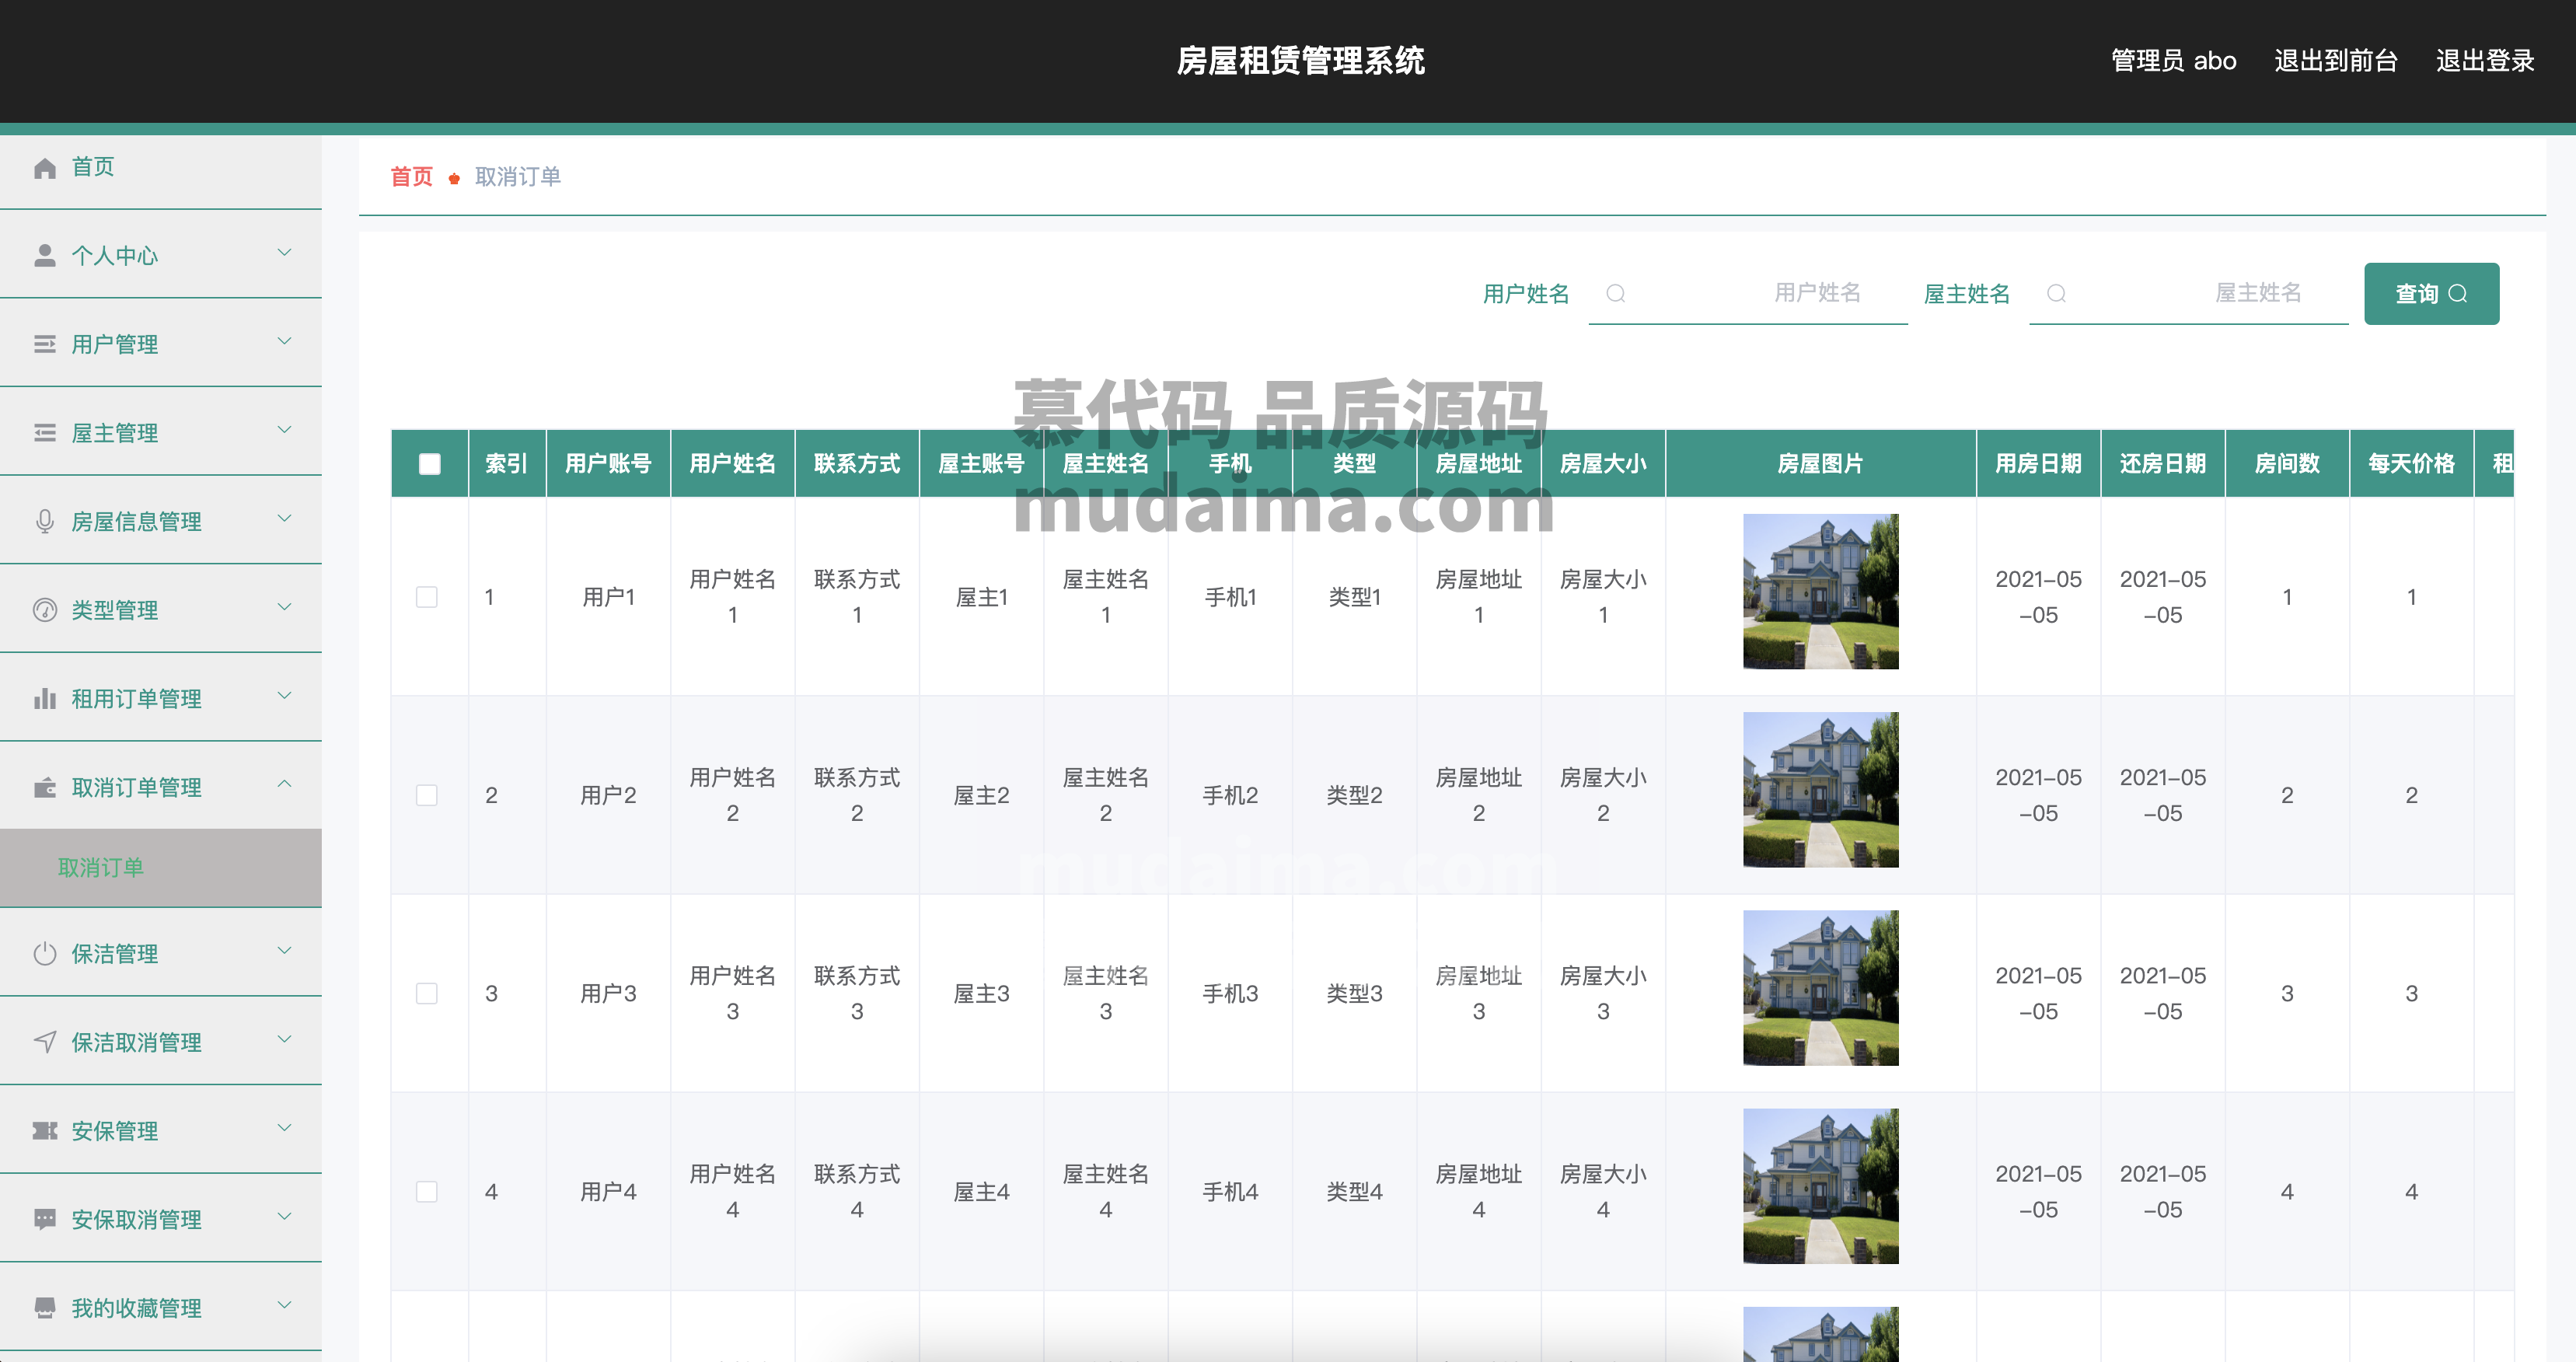The height and width of the screenshot is (1362, 2576).
Task: Click 取消订单 in the breadcrumb
Action: 518,177
